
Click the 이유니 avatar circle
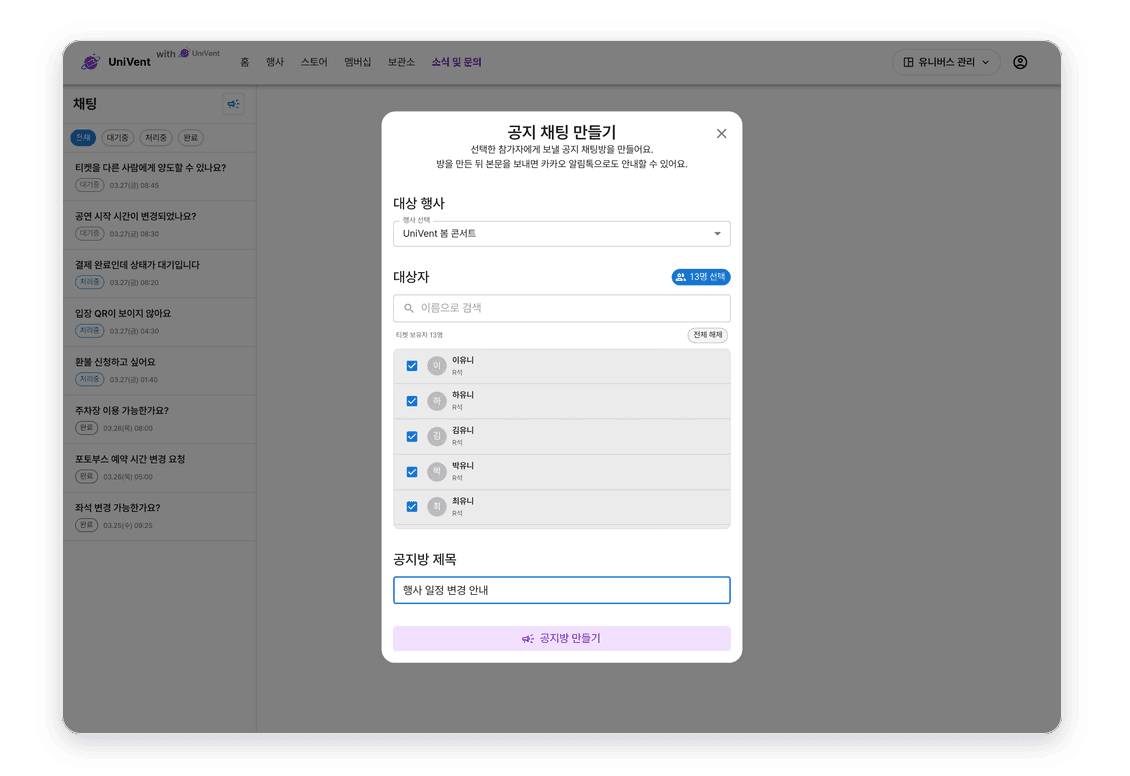coord(437,366)
